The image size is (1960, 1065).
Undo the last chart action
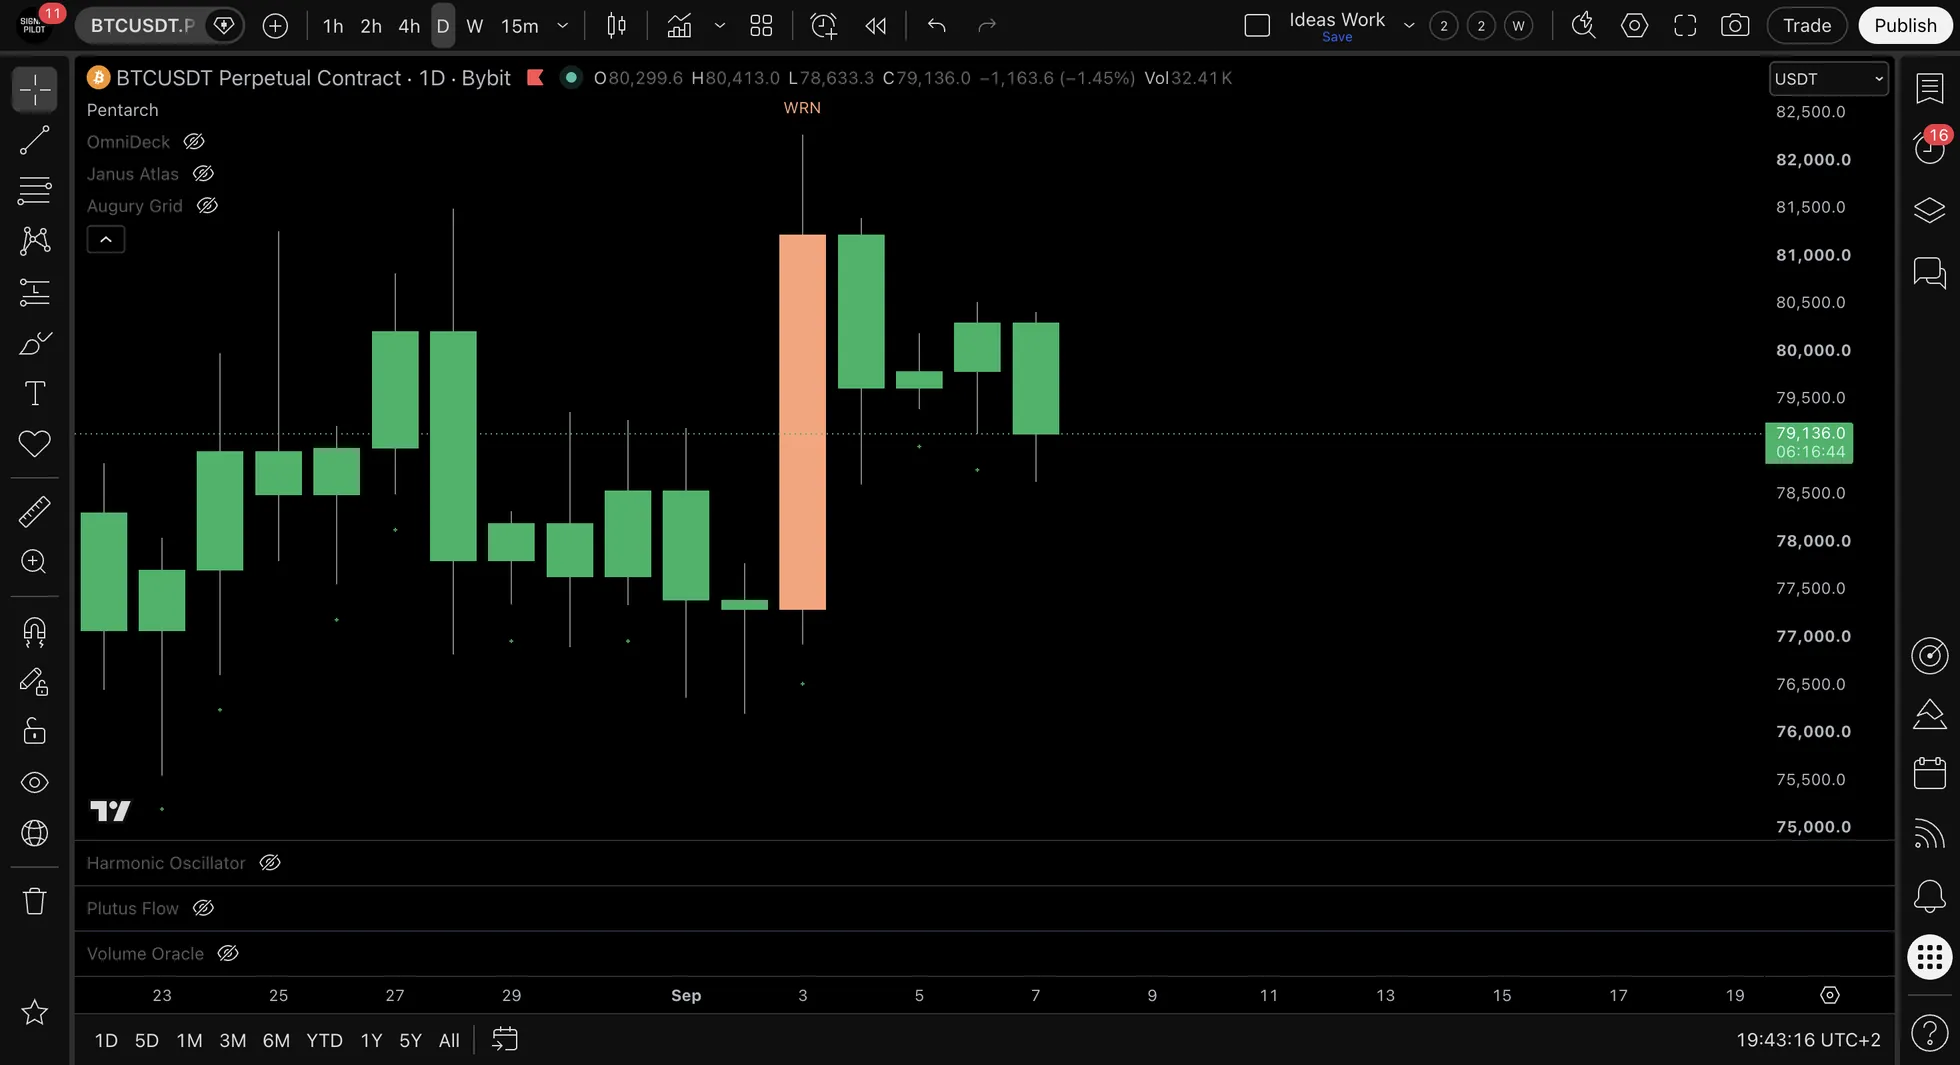click(936, 26)
